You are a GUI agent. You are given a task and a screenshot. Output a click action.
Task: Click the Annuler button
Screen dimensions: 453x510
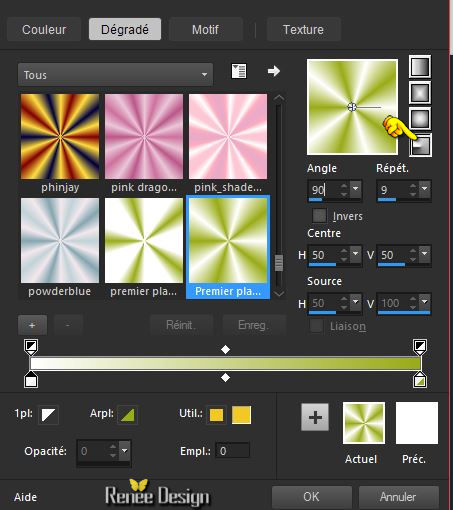[x=398, y=497]
